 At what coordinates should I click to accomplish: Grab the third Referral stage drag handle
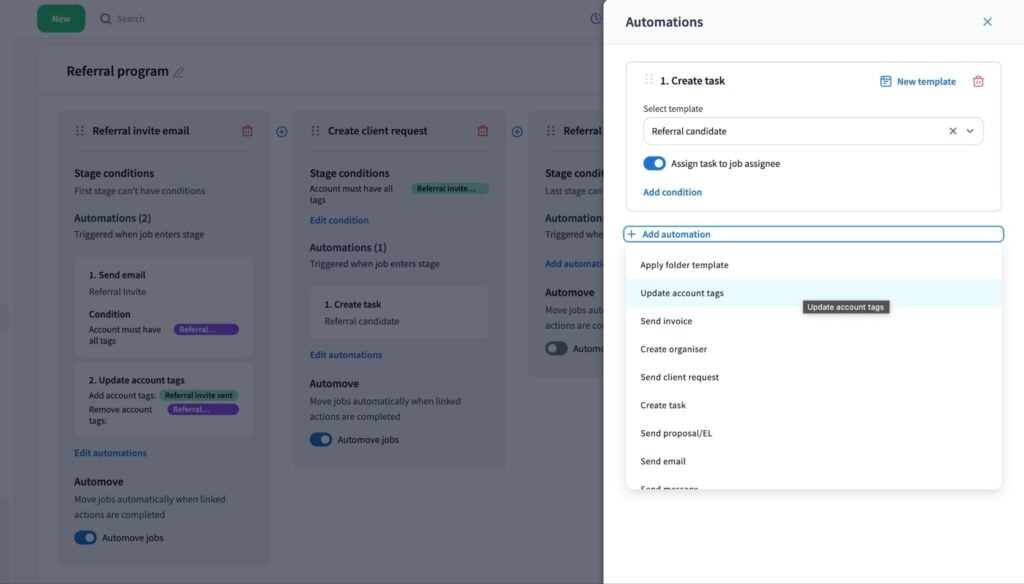(x=551, y=131)
